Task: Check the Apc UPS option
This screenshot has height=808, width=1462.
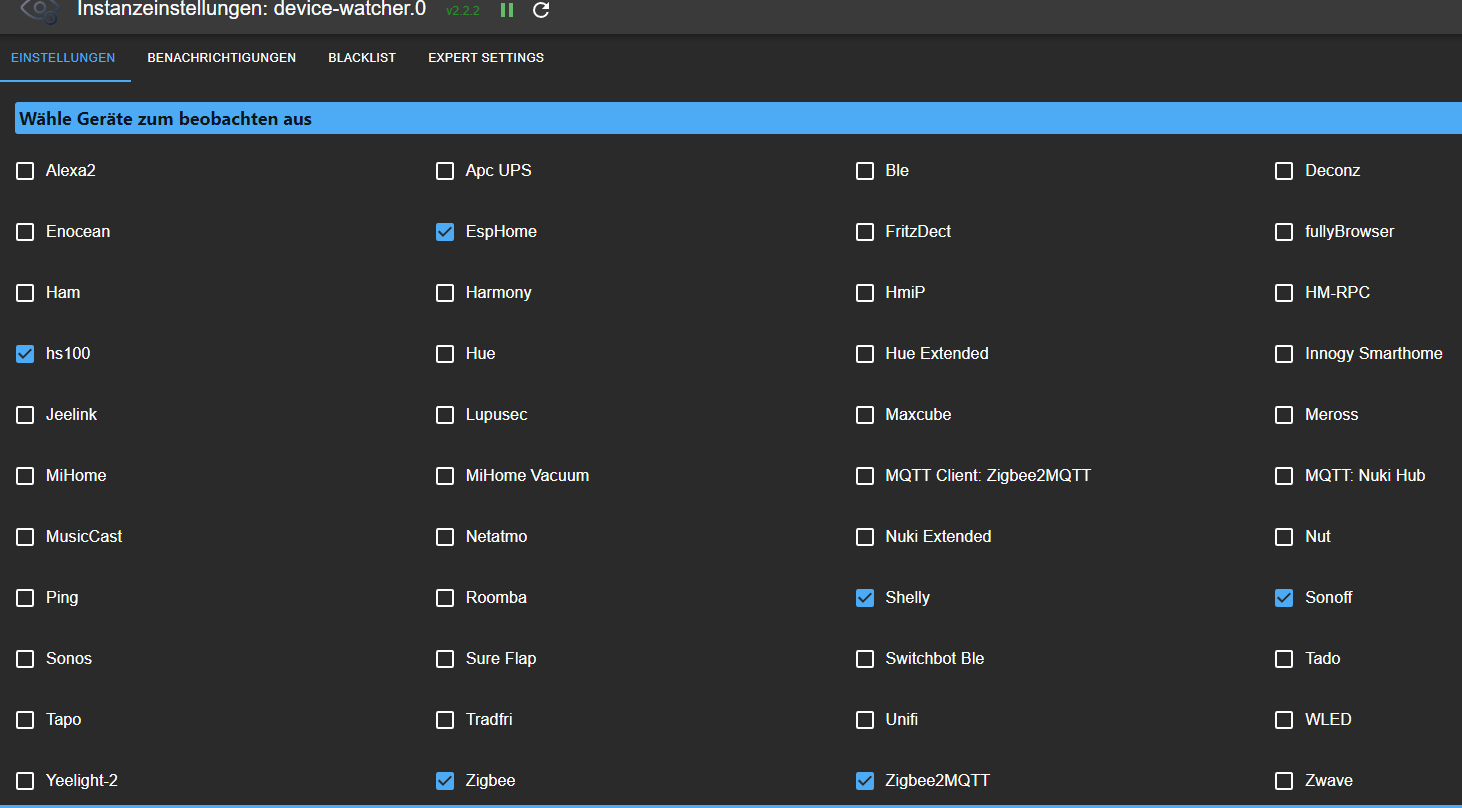Action: point(445,171)
